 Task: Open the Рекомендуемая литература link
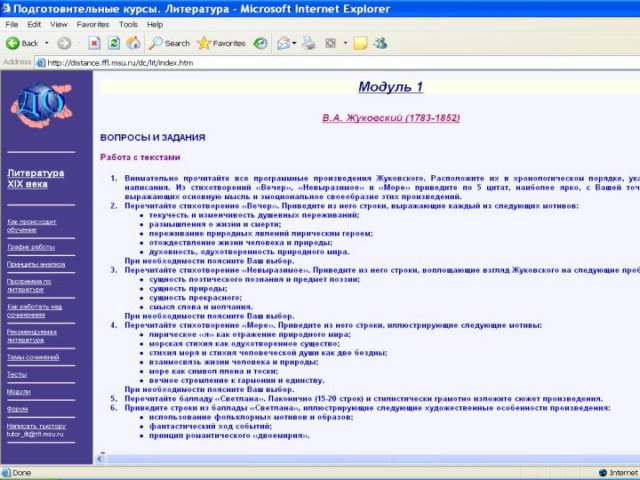pyautogui.click(x=32, y=336)
